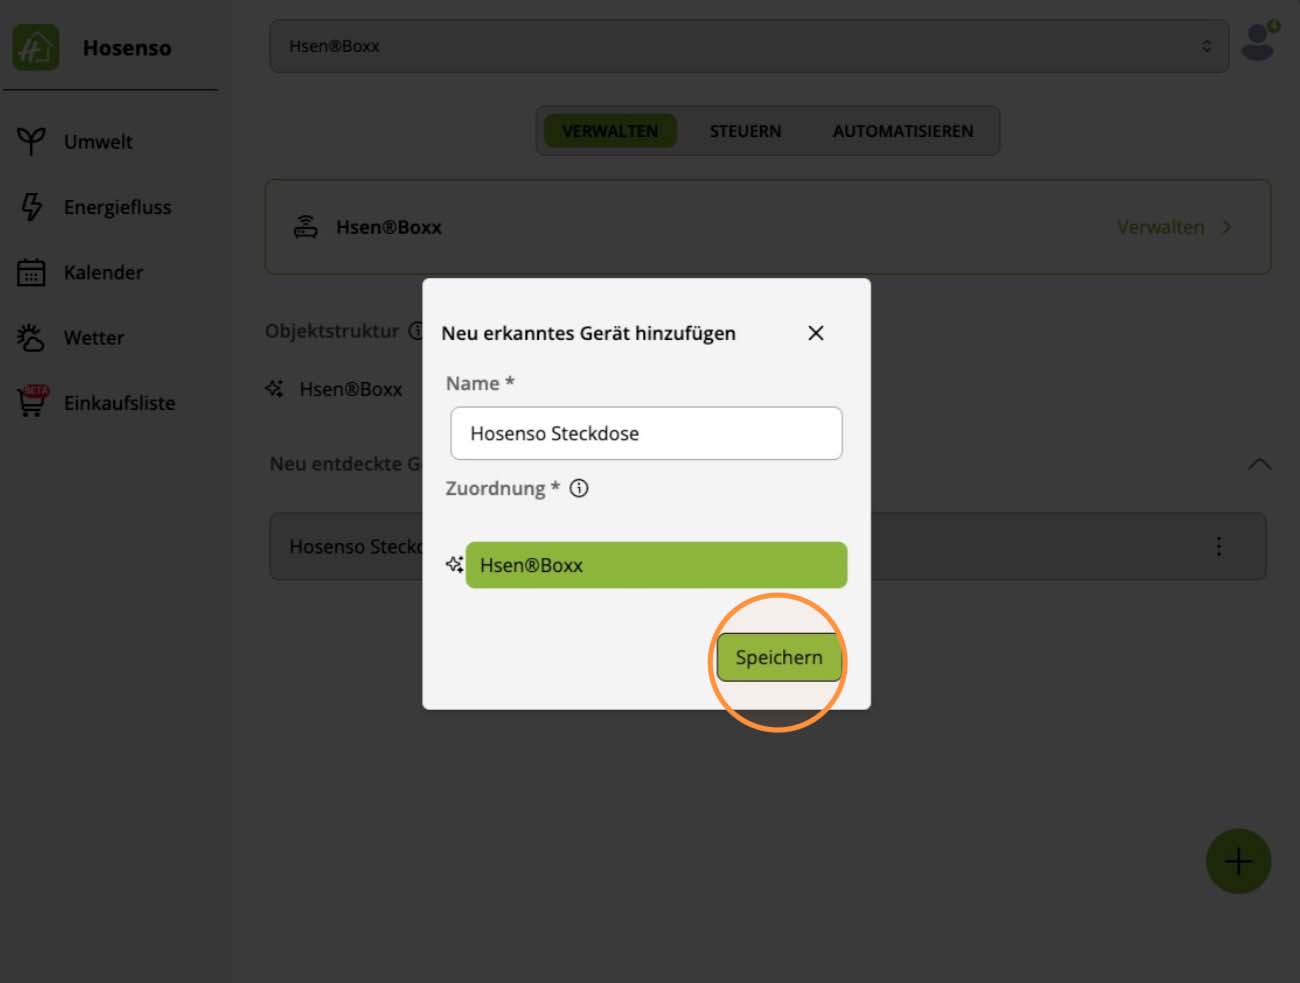
Task: Click the Hosenso brand name
Action: point(127,48)
